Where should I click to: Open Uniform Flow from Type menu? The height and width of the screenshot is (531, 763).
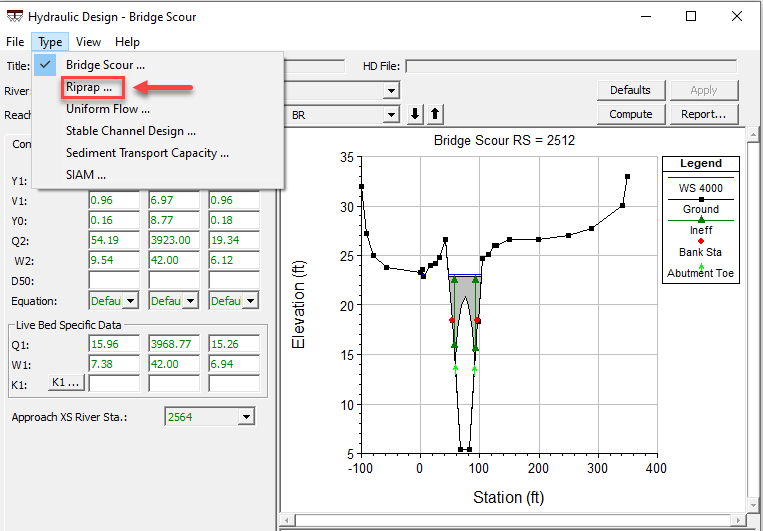tap(108, 109)
